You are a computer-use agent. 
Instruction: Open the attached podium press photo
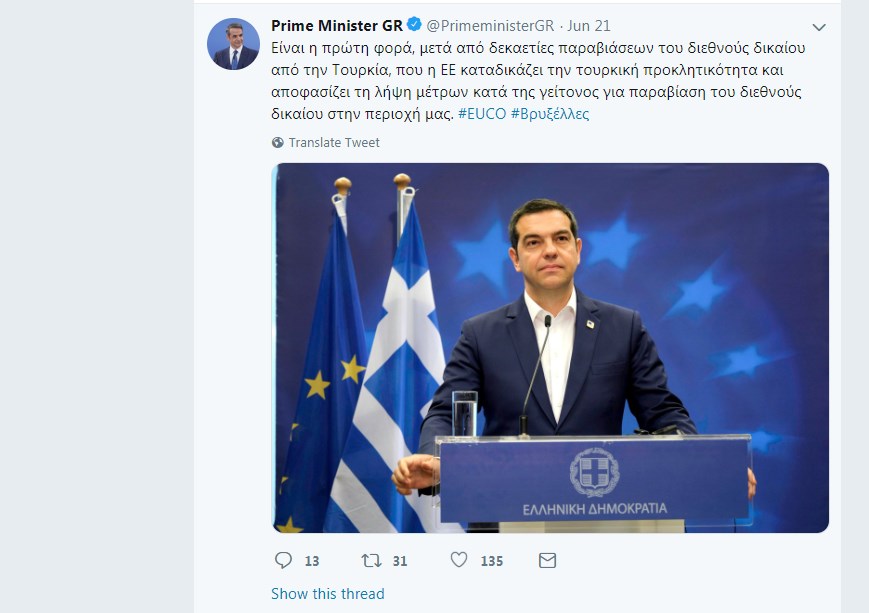(x=550, y=348)
